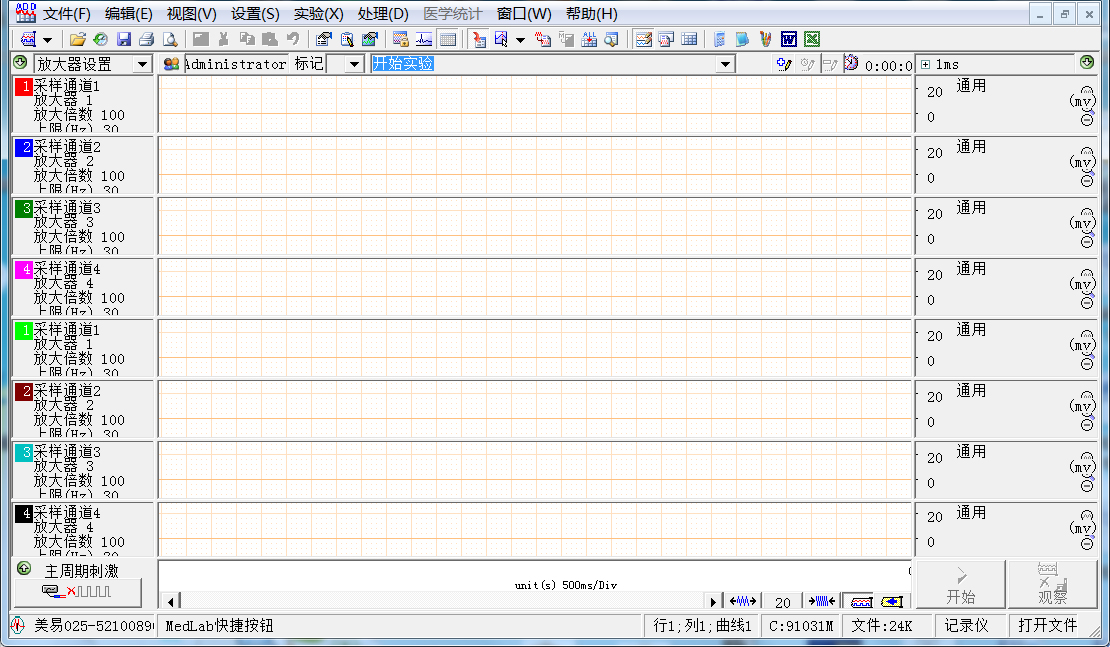The height and width of the screenshot is (647, 1110).
Task: Open the 标记 dropdown list
Action: (354, 64)
